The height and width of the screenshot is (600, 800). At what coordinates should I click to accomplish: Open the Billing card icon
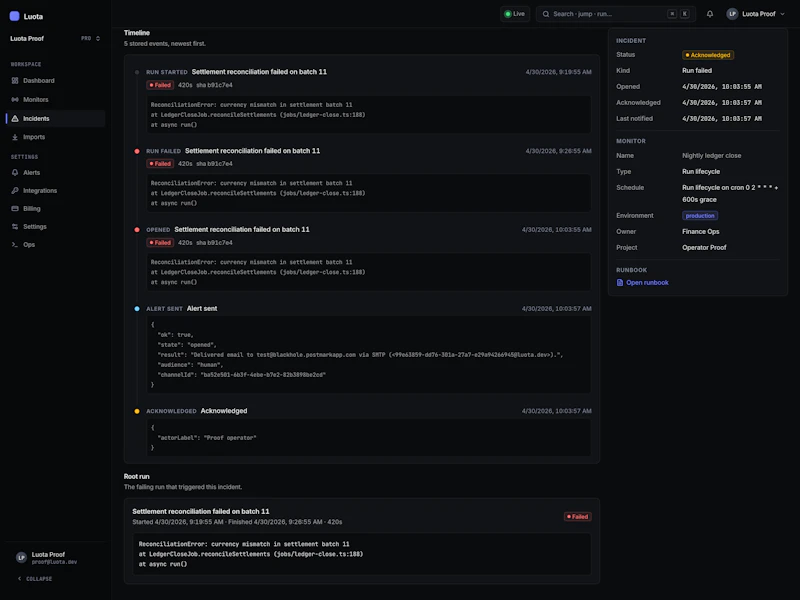pos(15,209)
